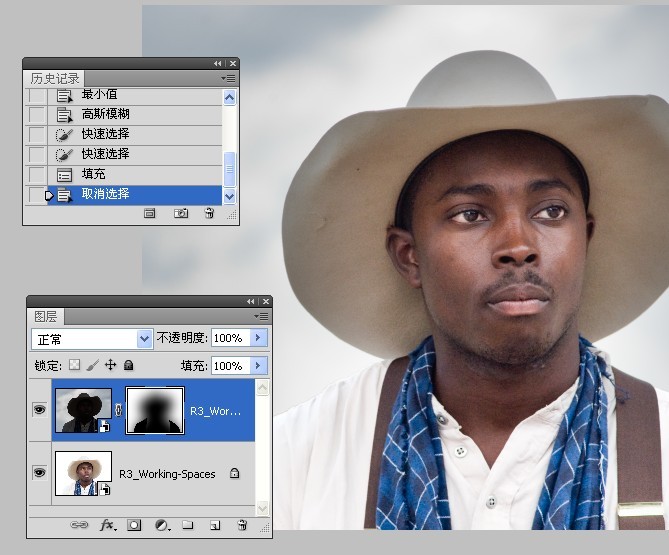The height and width of the screenshot is (555, 669).
Task: Select the 高斯模糊 history state
Action: tap(134, 114)
